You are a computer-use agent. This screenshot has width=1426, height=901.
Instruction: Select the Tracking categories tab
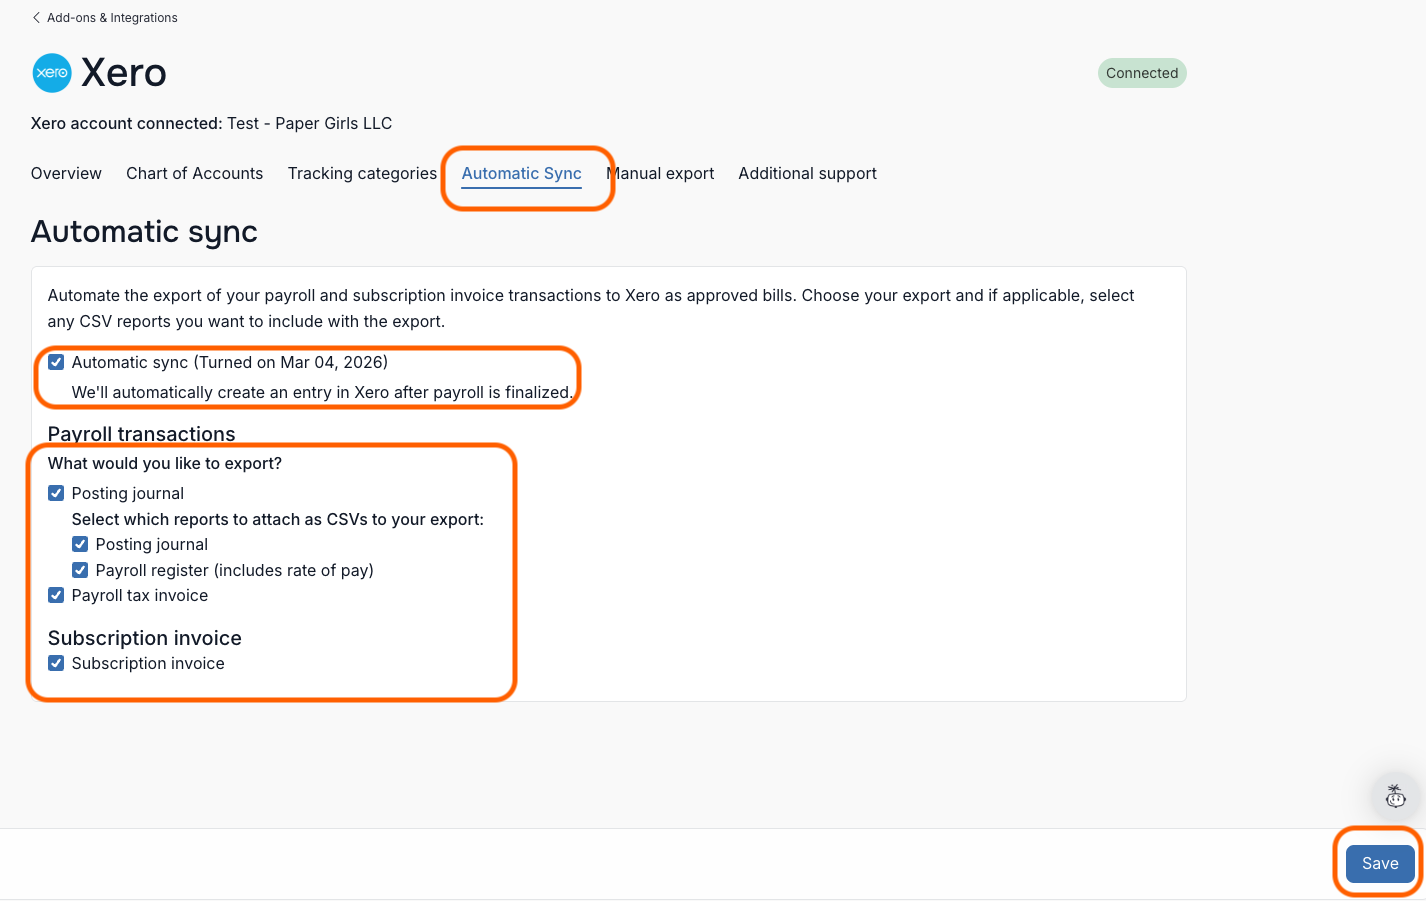362,174
